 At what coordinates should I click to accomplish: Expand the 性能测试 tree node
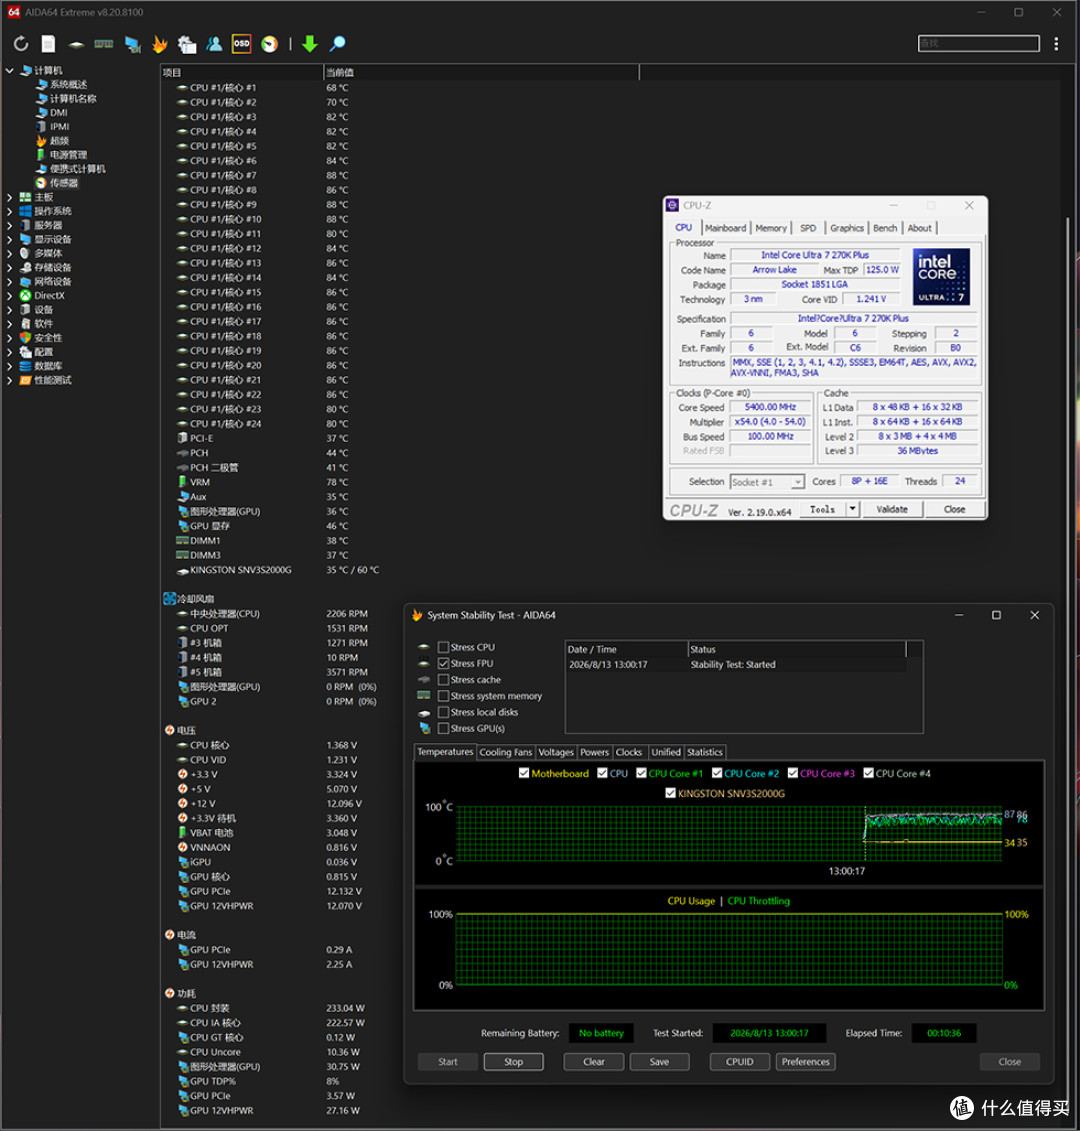(x=9, y=380)
